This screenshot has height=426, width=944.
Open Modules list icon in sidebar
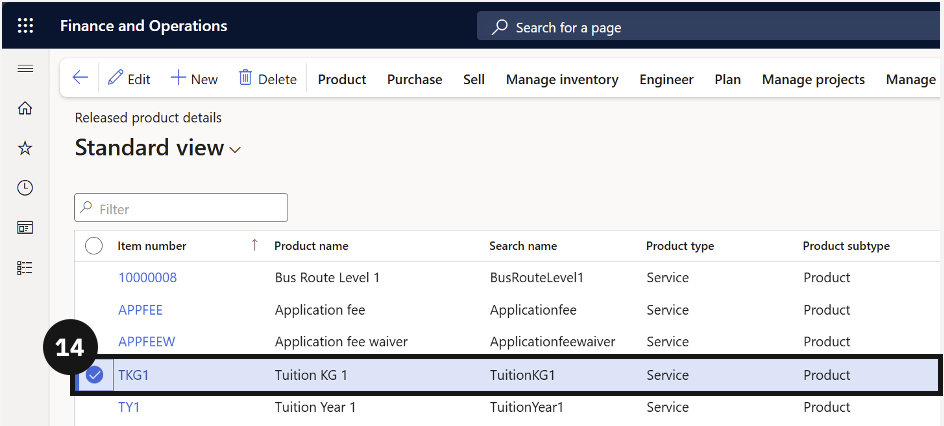click(x=25, y=268)
